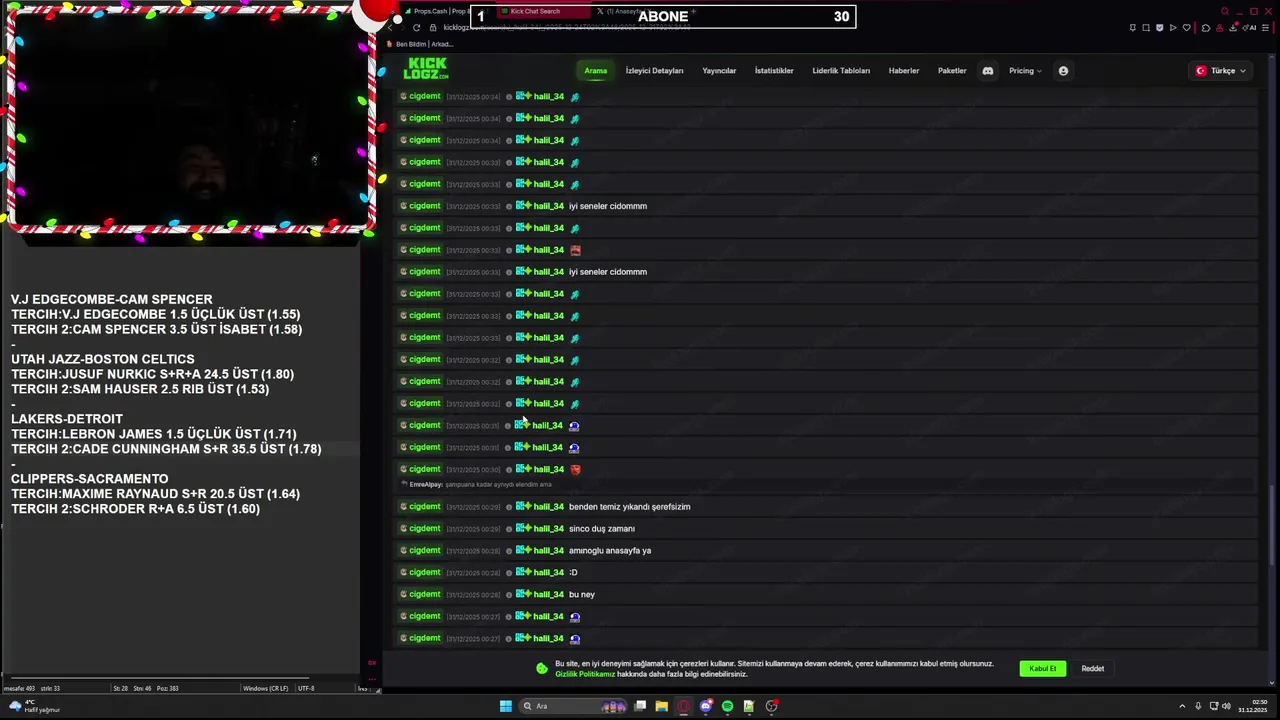1280x720 pixels.
Task: Open the Windows Start menu
Action: point(506,706)
